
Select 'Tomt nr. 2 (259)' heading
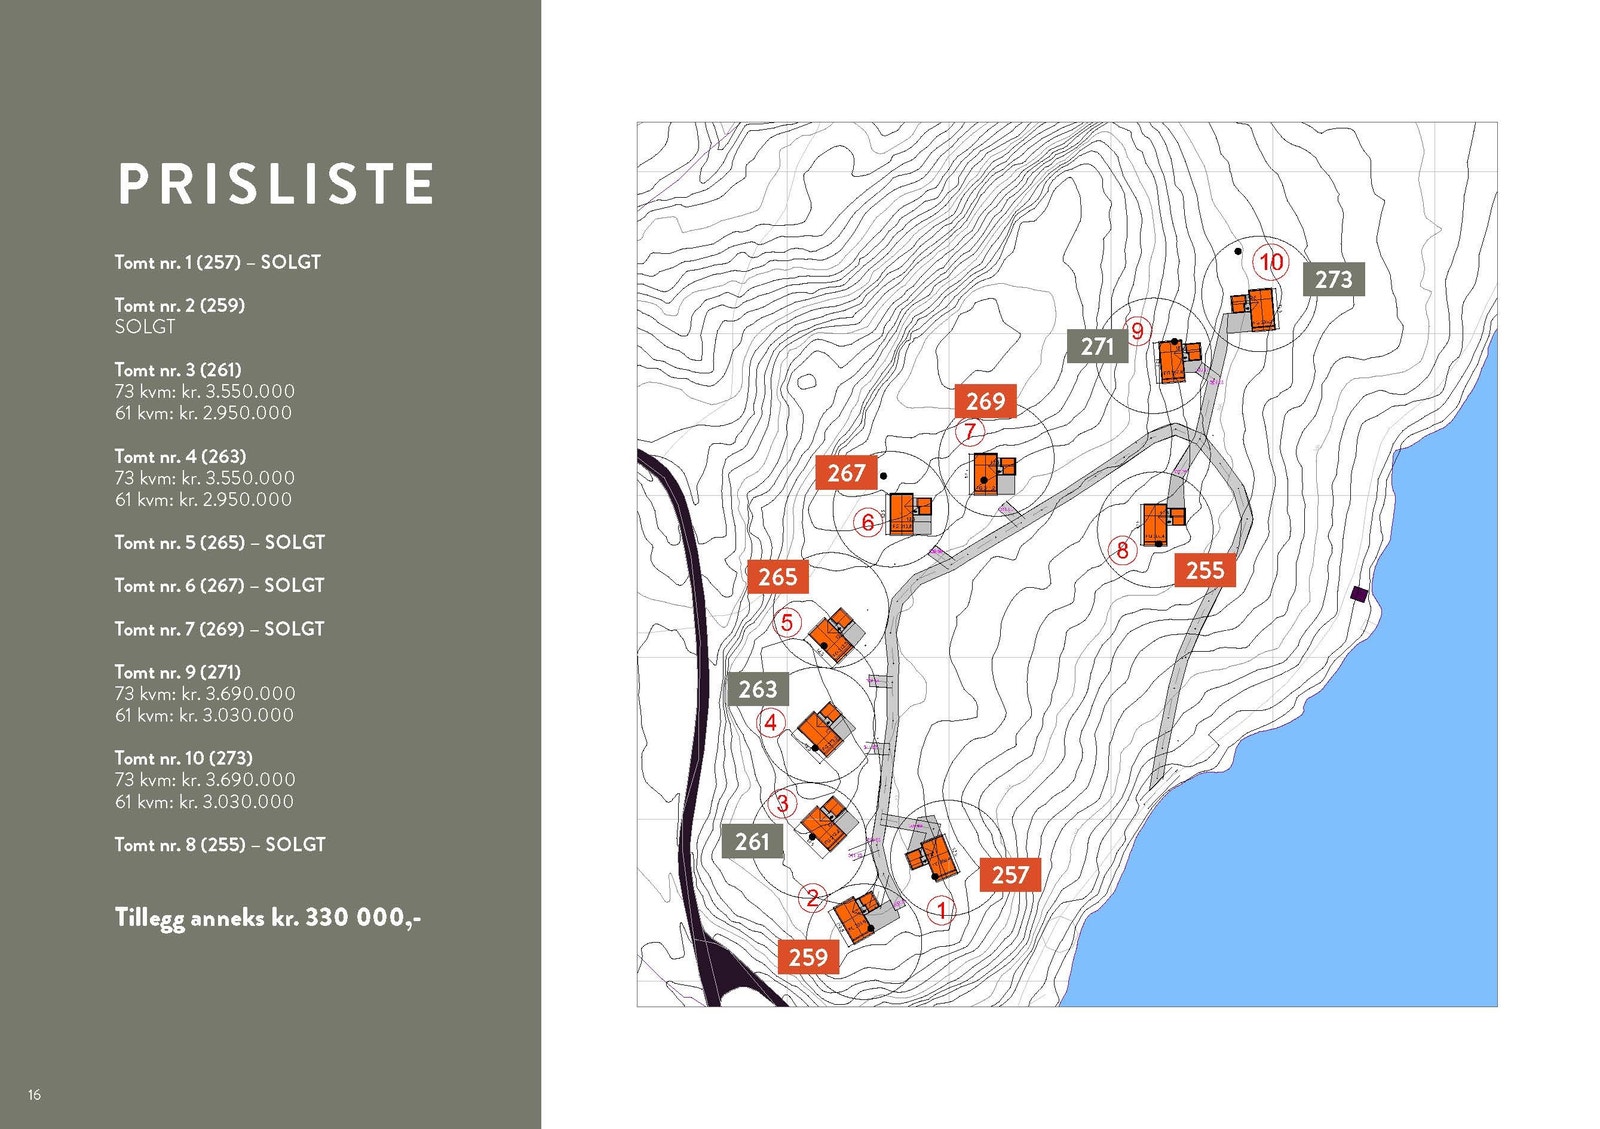(x=179, y=305)
